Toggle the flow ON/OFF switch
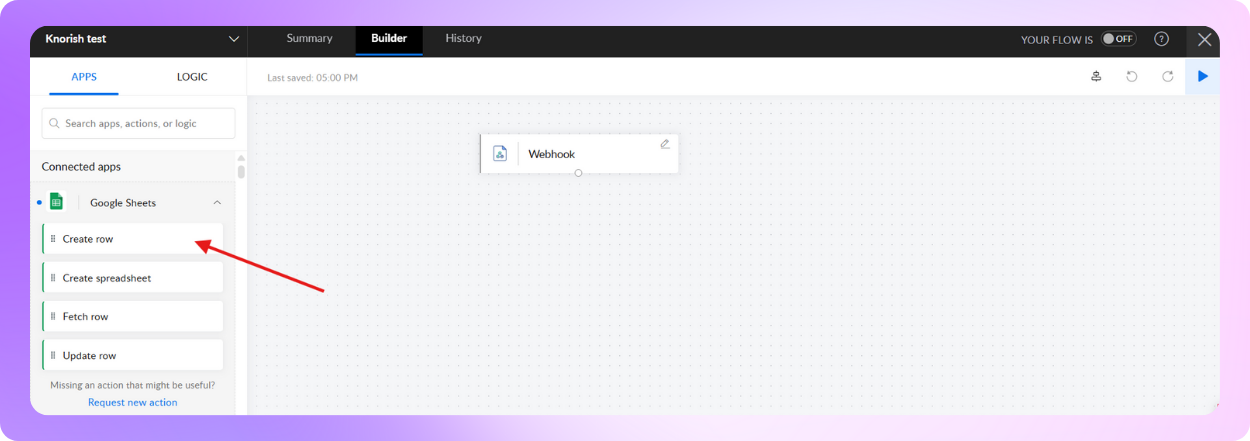Image resolution: width=1250 pixels, height=441 pixels. (1118, 39)
